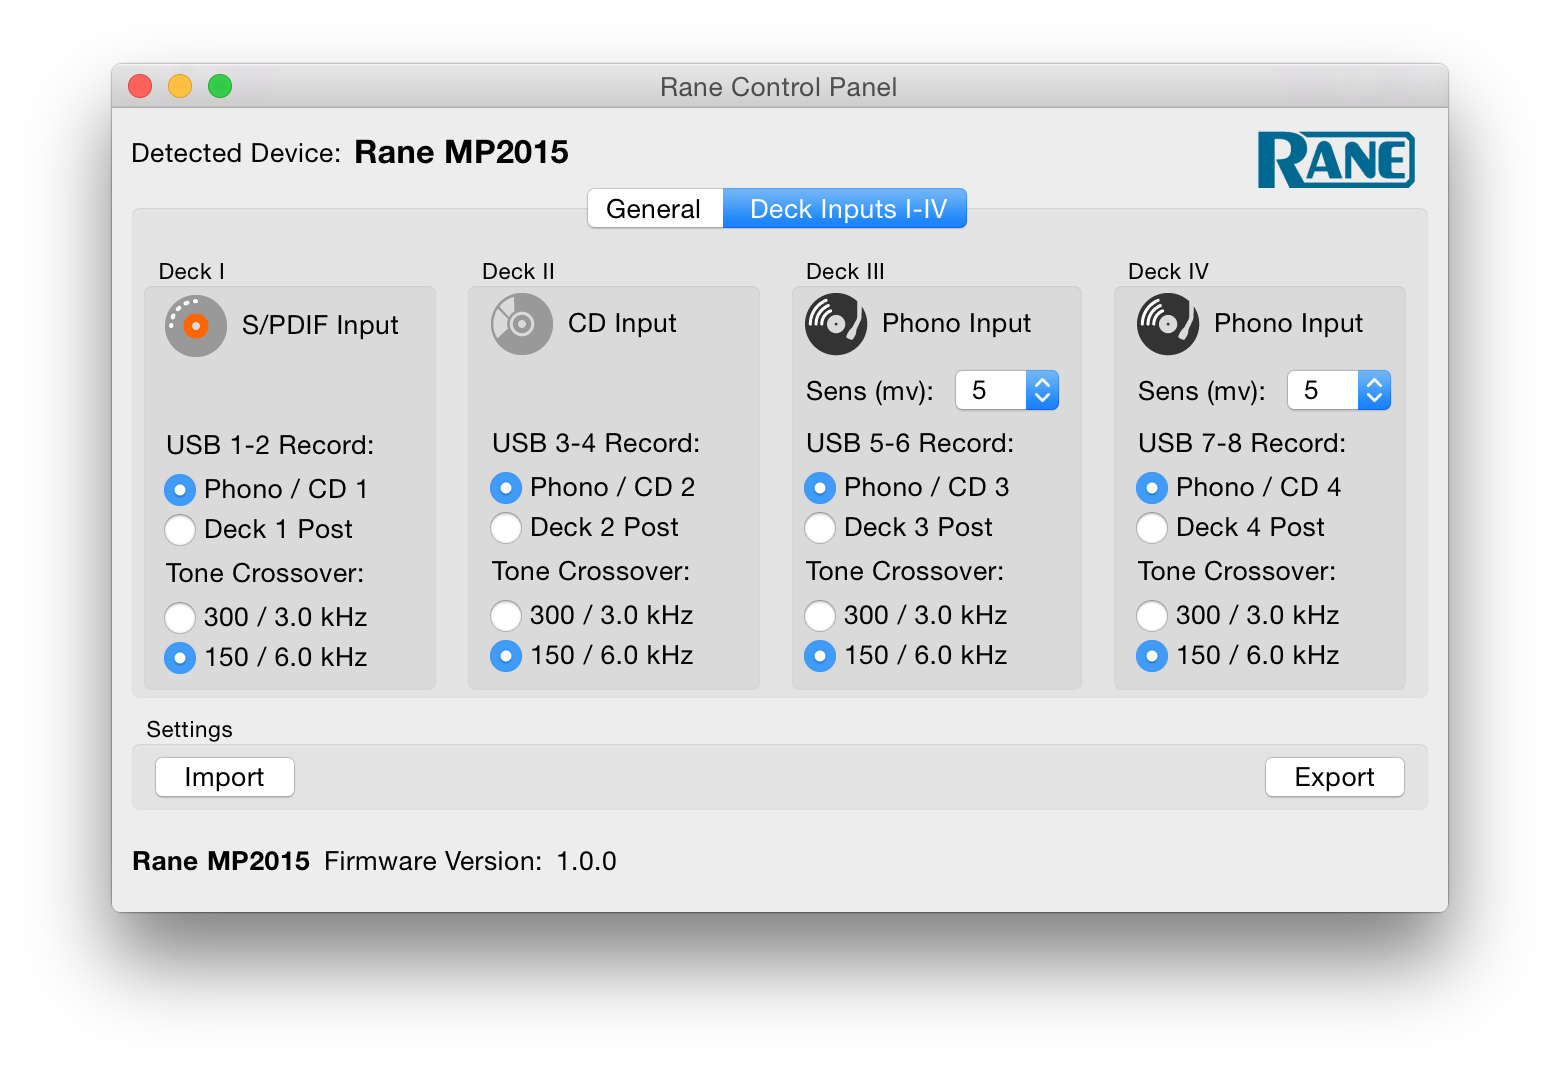The height and width of the screenshot is (1072, 1560).
Task: Click the Export settings button
Action: 1334,777
